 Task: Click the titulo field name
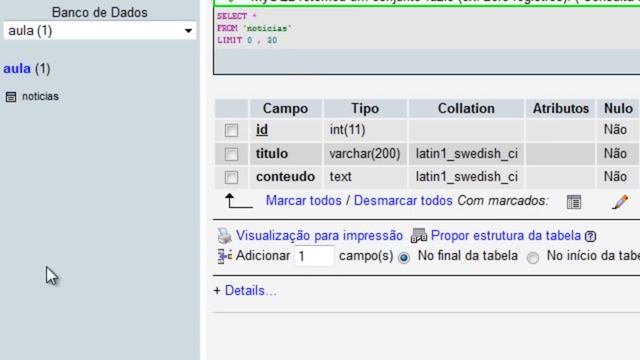coord(272,153)
